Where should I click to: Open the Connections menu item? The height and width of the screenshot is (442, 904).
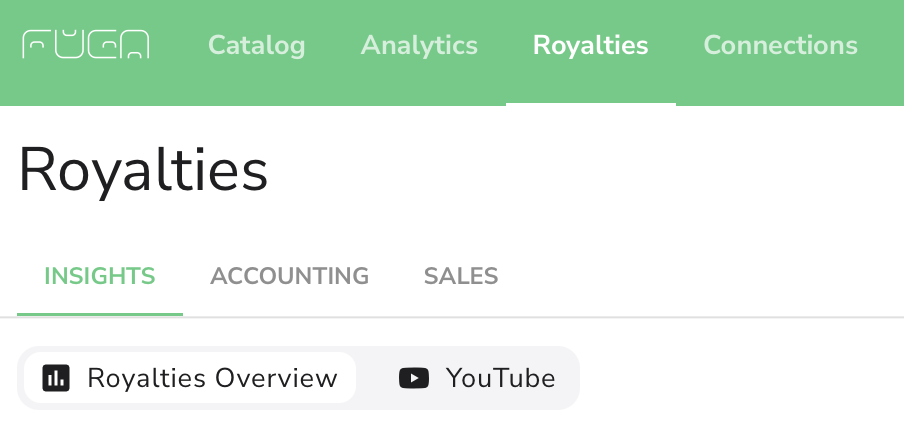tap(781, 45)
